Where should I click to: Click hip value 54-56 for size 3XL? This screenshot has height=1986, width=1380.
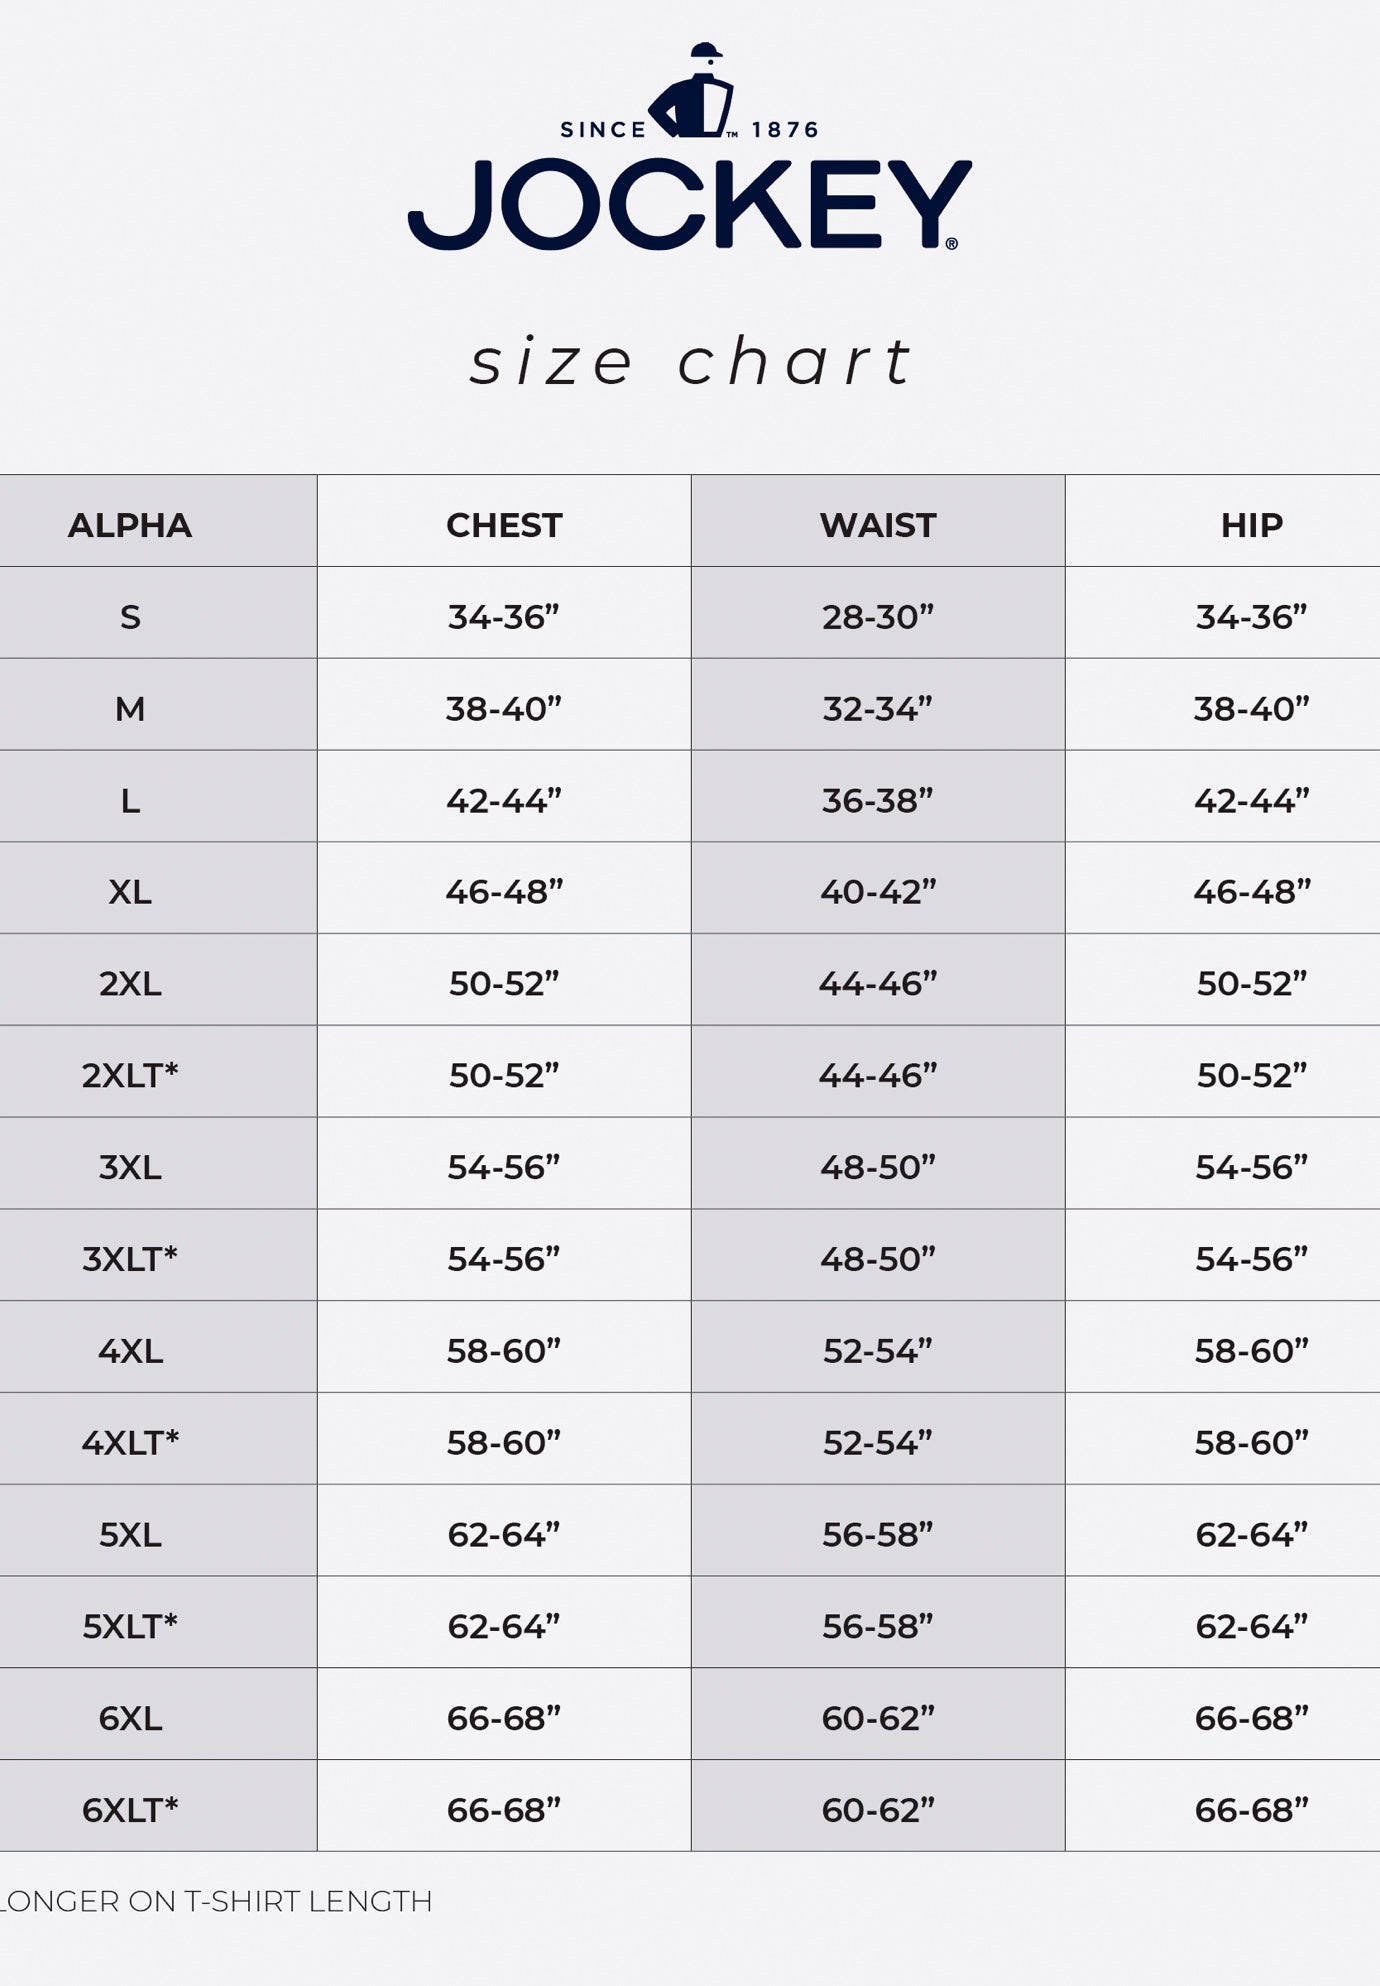[1251, 1167]
